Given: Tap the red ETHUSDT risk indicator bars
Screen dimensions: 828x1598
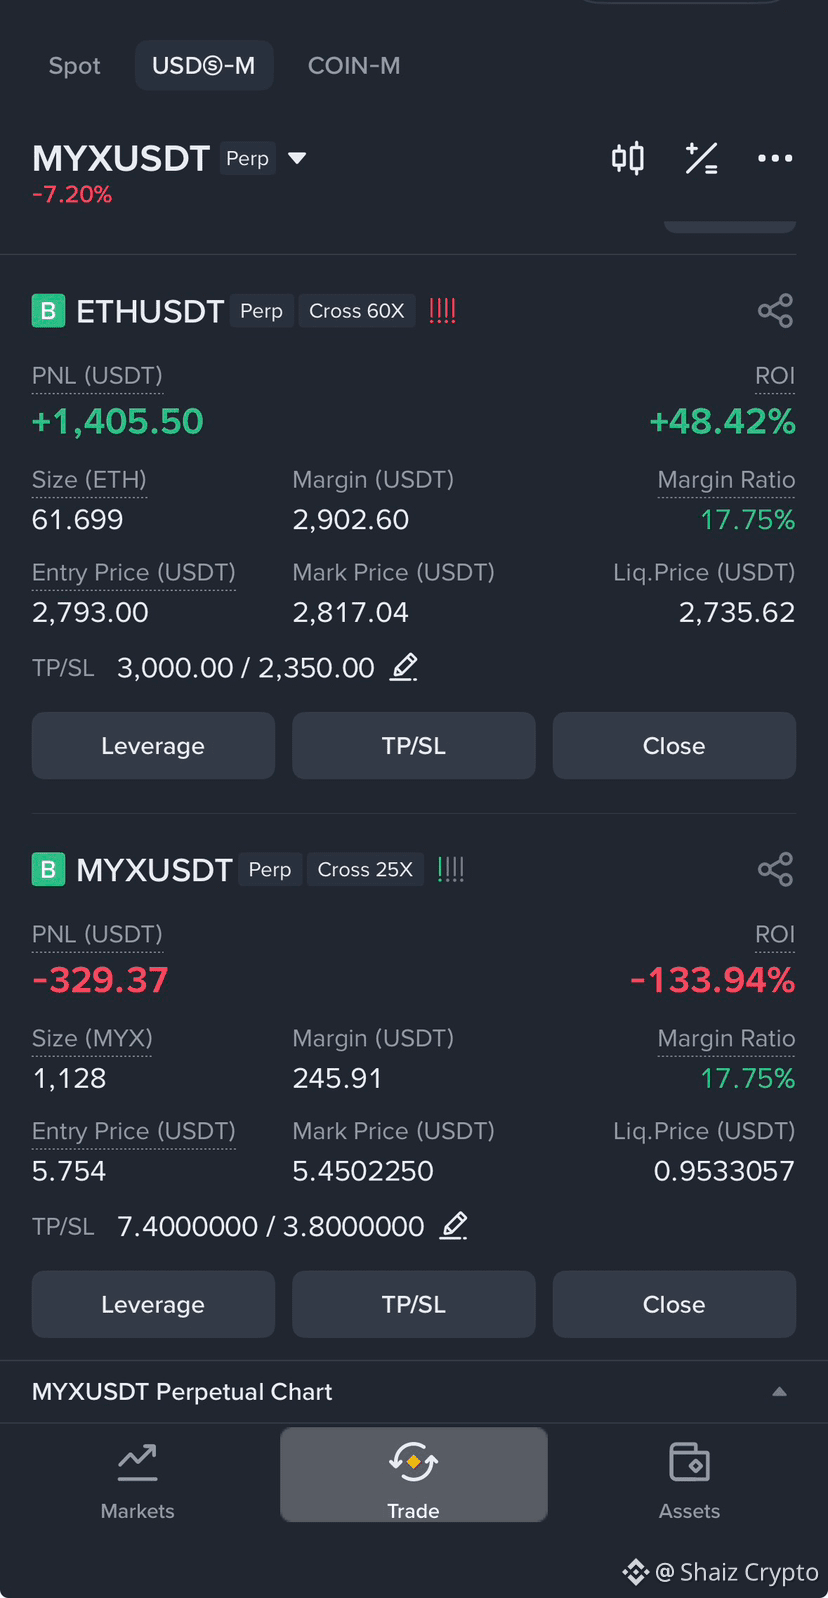Looking at the screenshot, I should (x=442, y=311).
